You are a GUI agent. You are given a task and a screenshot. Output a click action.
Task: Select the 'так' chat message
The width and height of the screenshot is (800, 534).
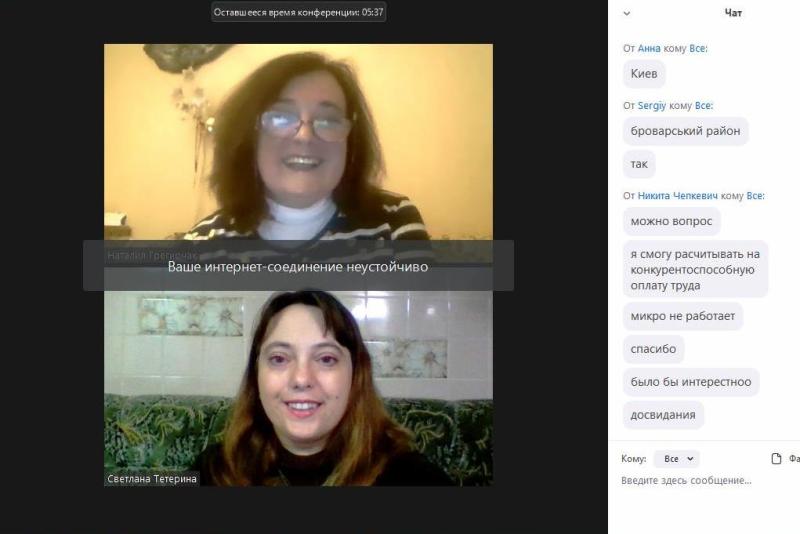point(639,164)
